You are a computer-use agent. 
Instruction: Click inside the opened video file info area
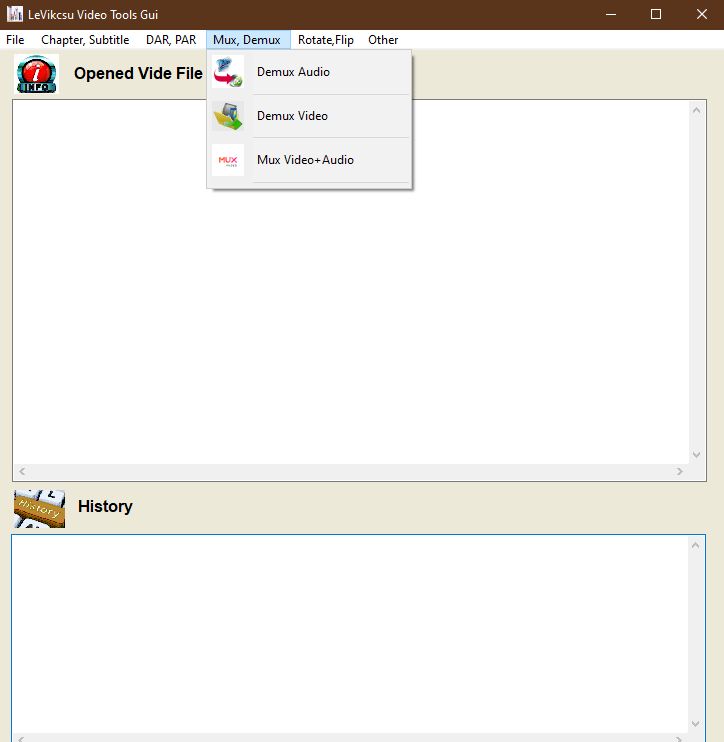point(351,282)
